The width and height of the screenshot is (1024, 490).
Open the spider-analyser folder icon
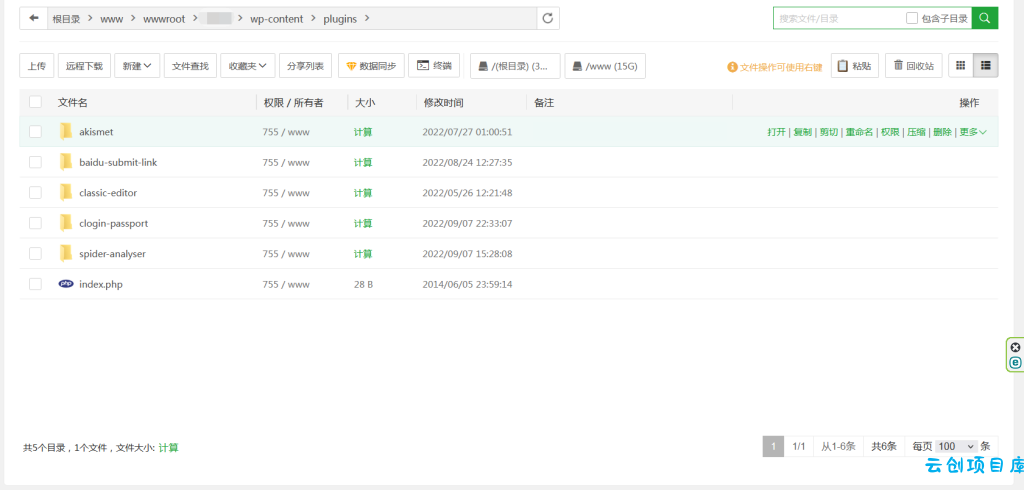(x=65, y=253)
